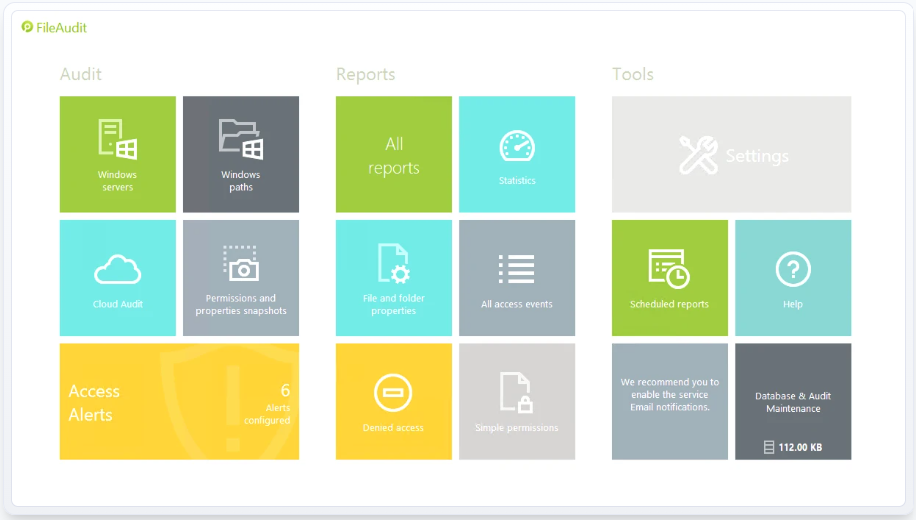Click File and folder properties gear icon
Viewport: 916px width, 520px height.
[x=393, y=264]
